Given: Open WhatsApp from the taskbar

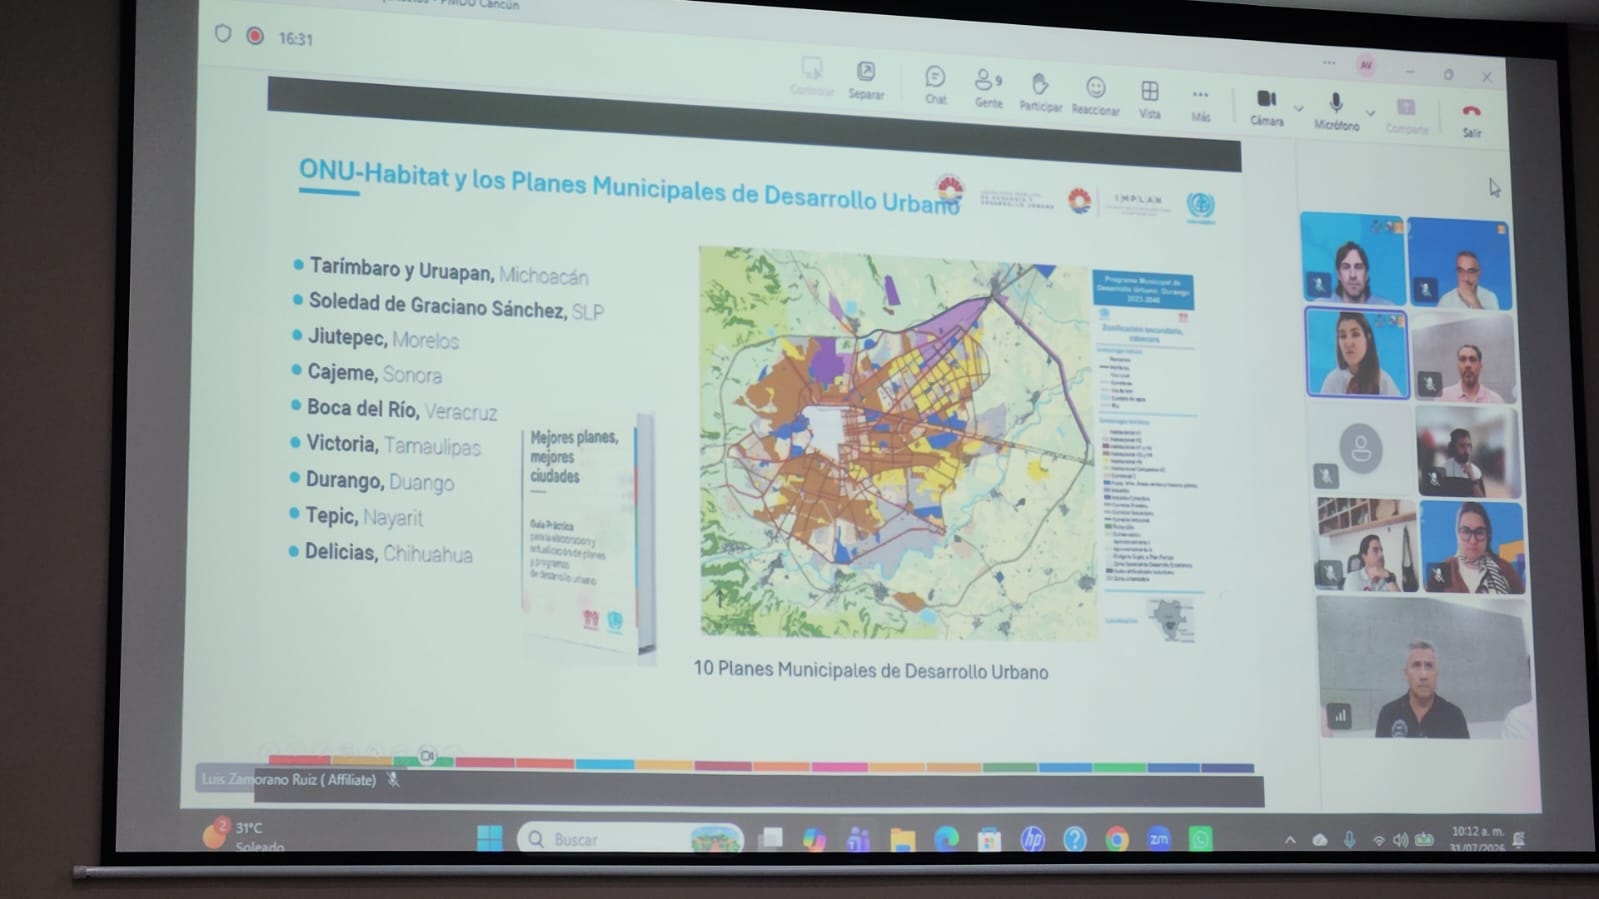Looking at the screenshot, I should [1201, 839].
